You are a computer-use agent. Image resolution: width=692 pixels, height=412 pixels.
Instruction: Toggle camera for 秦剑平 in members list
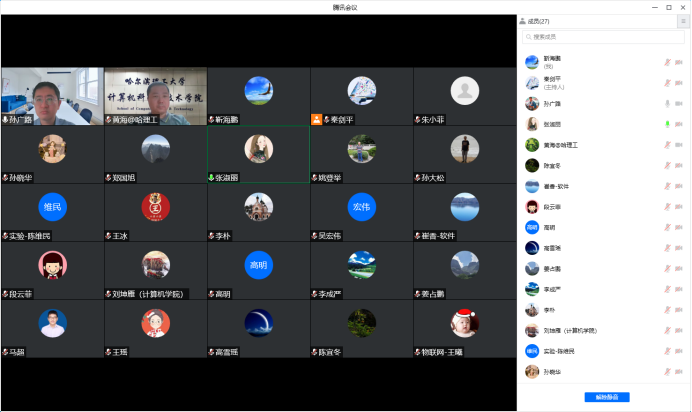point(679,82)
